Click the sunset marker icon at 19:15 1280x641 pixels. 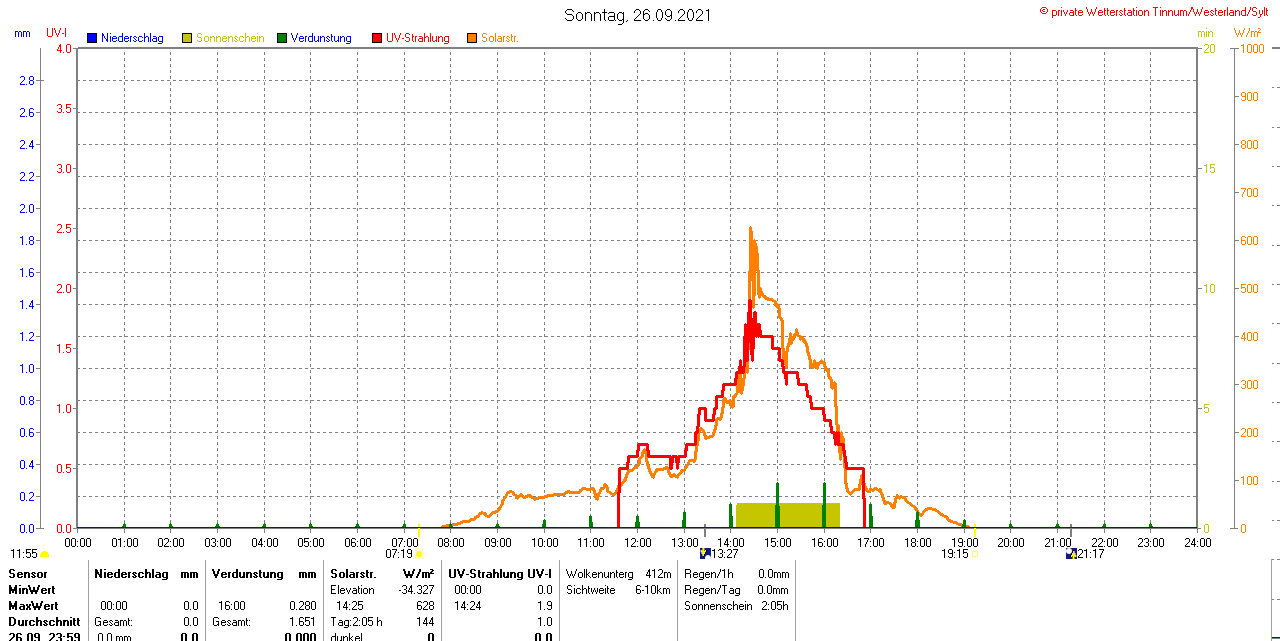tap(974, 553)
